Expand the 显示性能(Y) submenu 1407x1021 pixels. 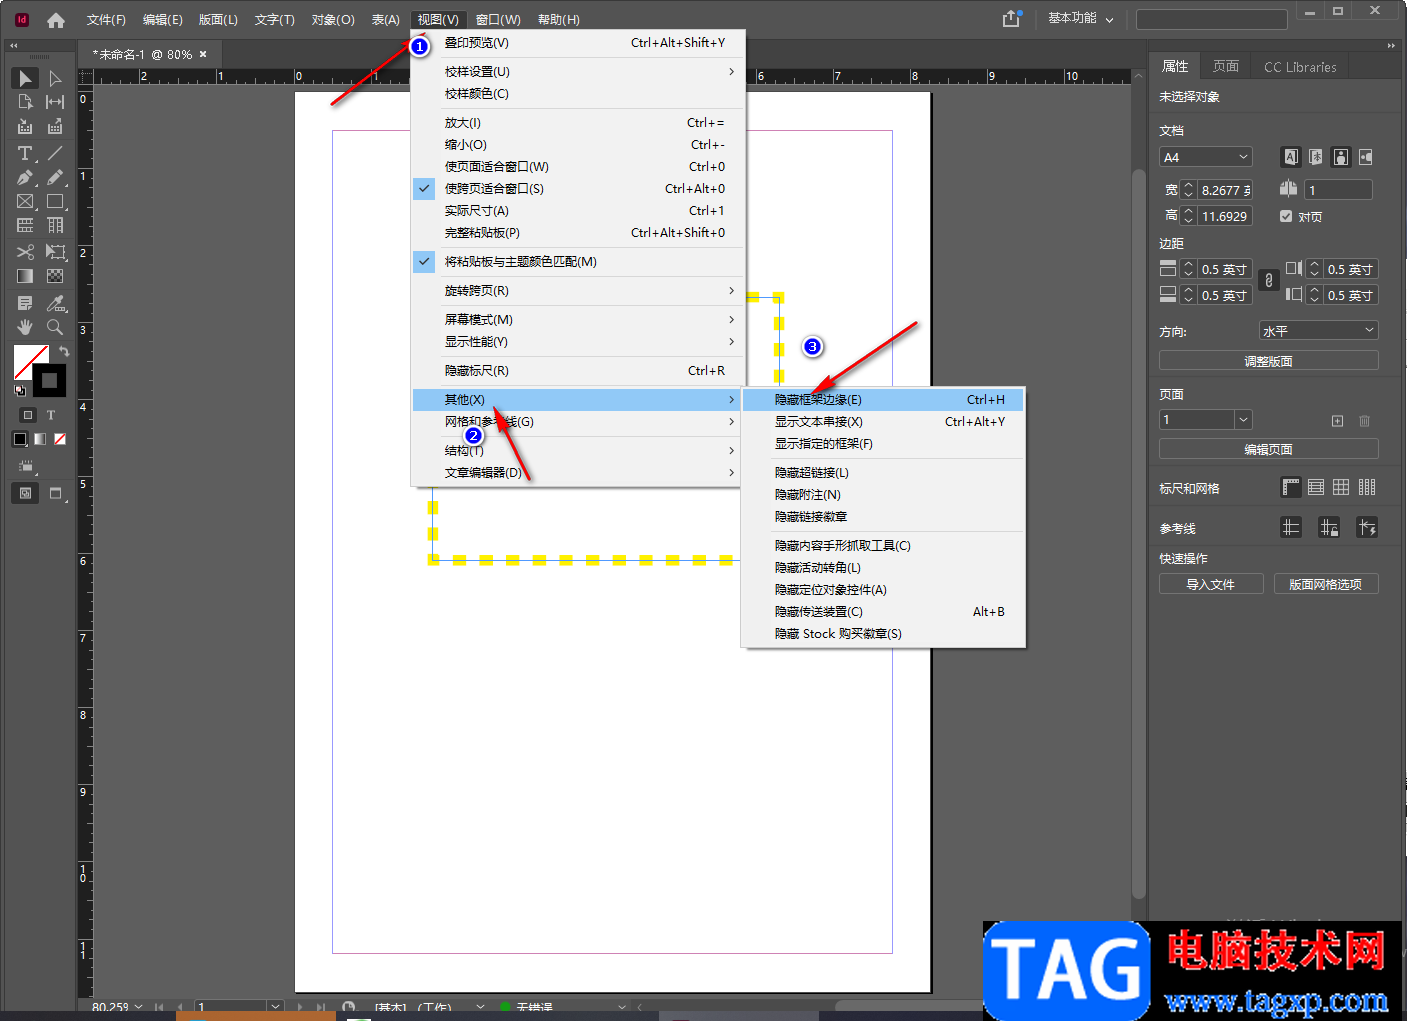pyautogui.click(x=578, y=341)
